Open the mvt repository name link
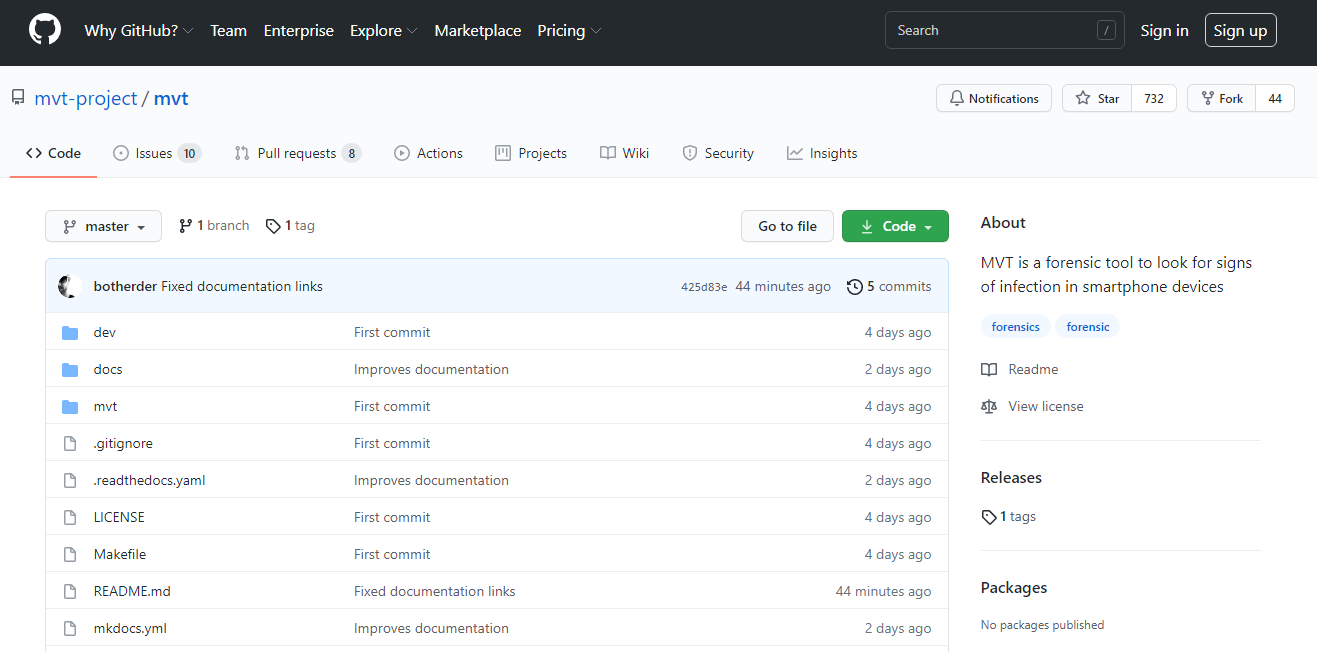 coord(171,98)
